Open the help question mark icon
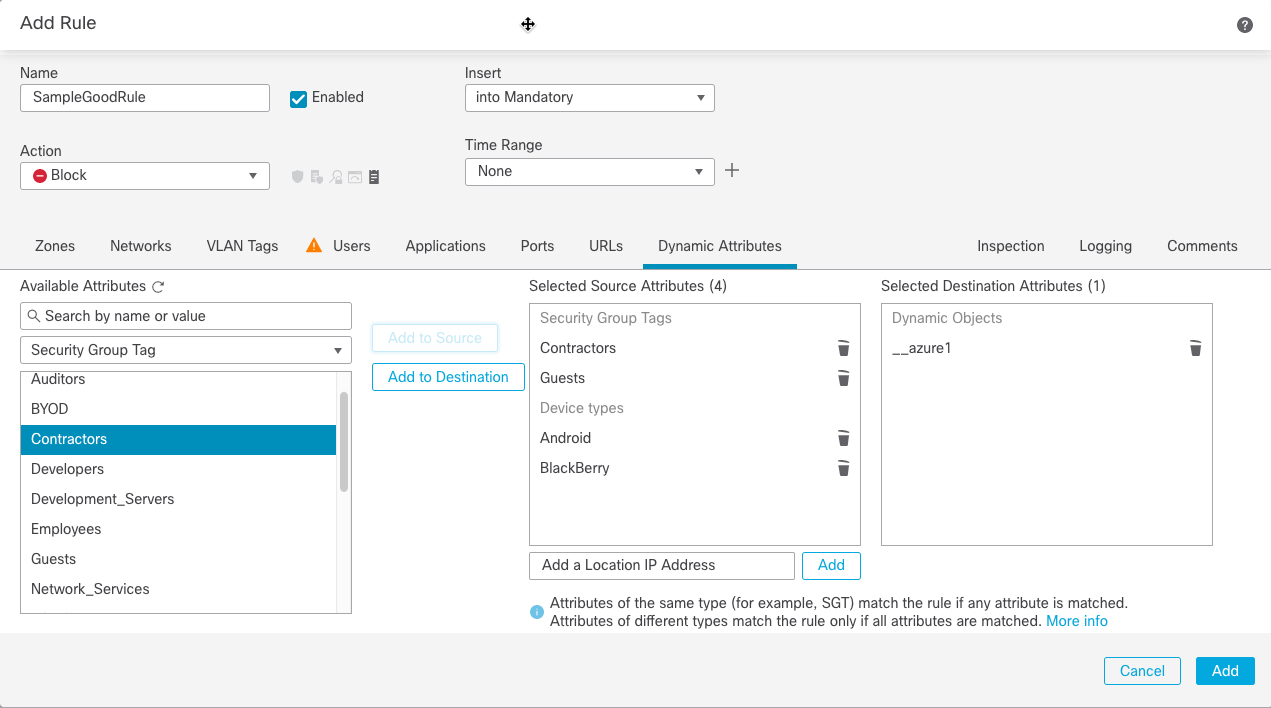This screenshot has height=708, width=1271. [x=1244, y=24]
